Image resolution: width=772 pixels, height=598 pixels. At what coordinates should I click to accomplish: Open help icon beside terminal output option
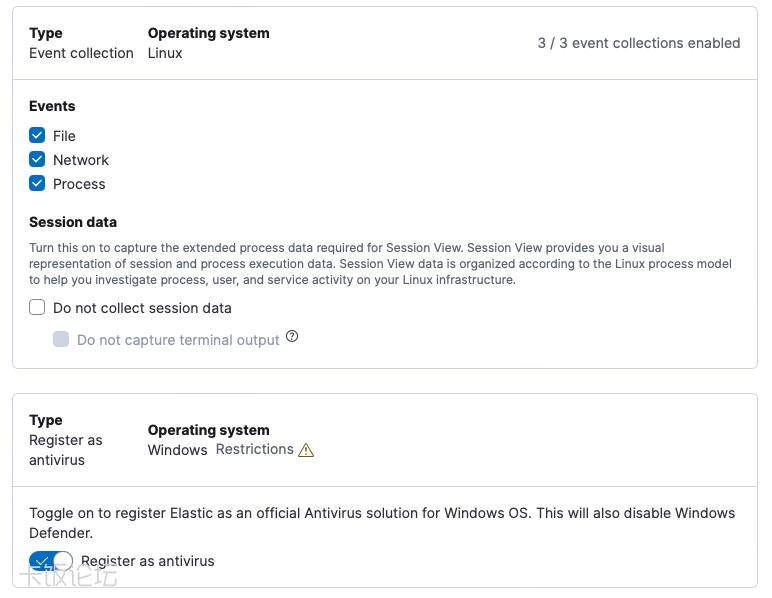292,337
